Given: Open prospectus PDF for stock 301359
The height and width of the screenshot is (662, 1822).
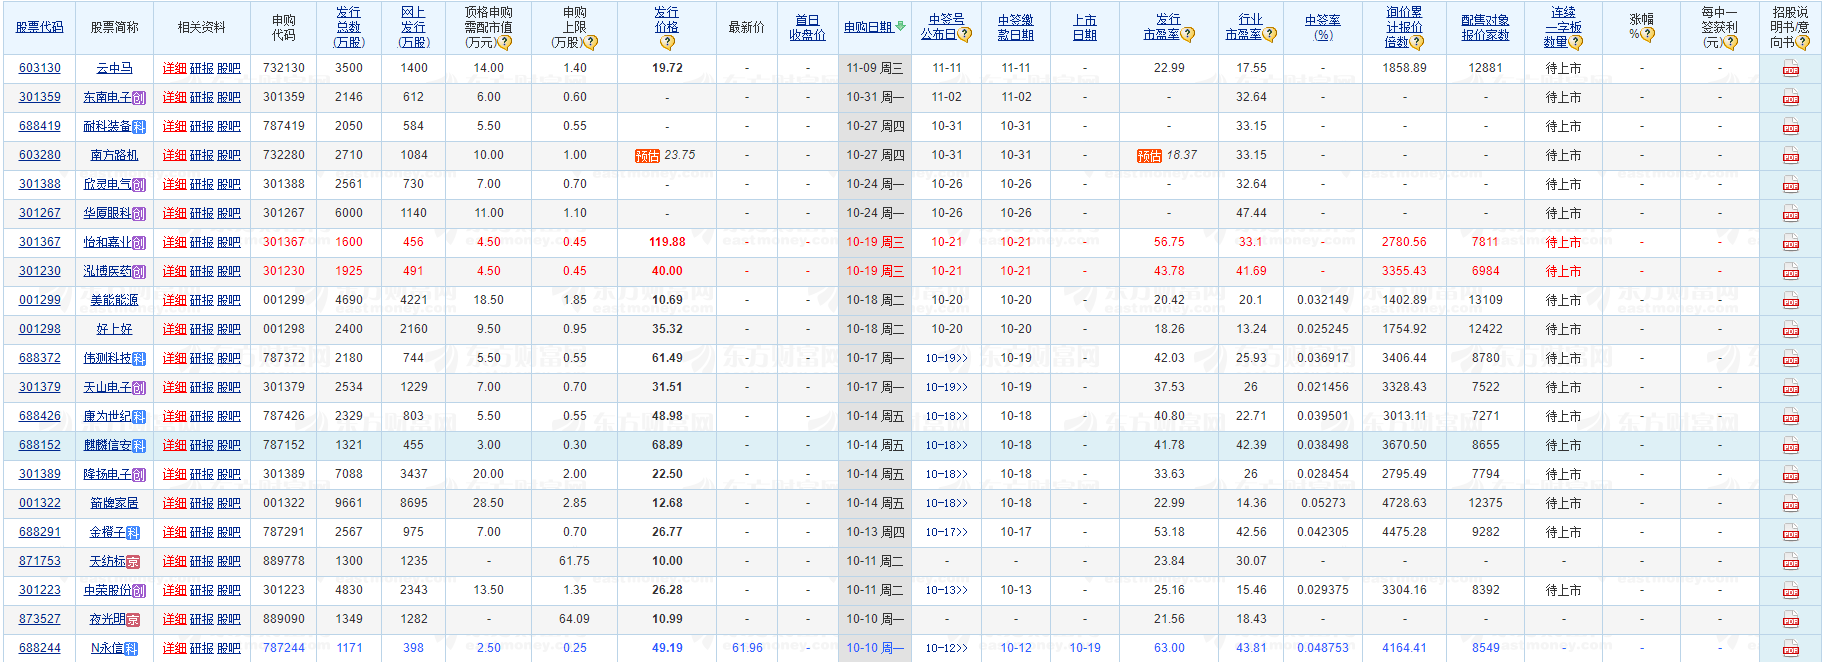Looking at the screenshot, I should (1790, 98).
